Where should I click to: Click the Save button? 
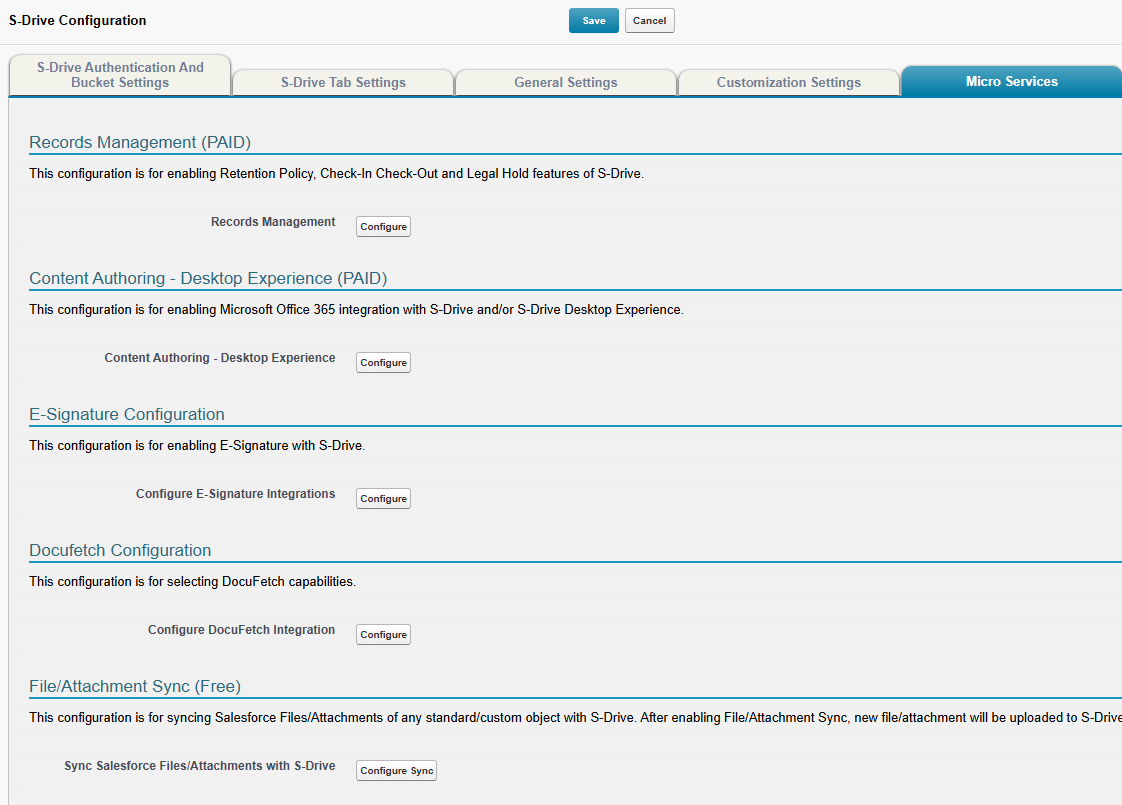[x=593, y=21]
